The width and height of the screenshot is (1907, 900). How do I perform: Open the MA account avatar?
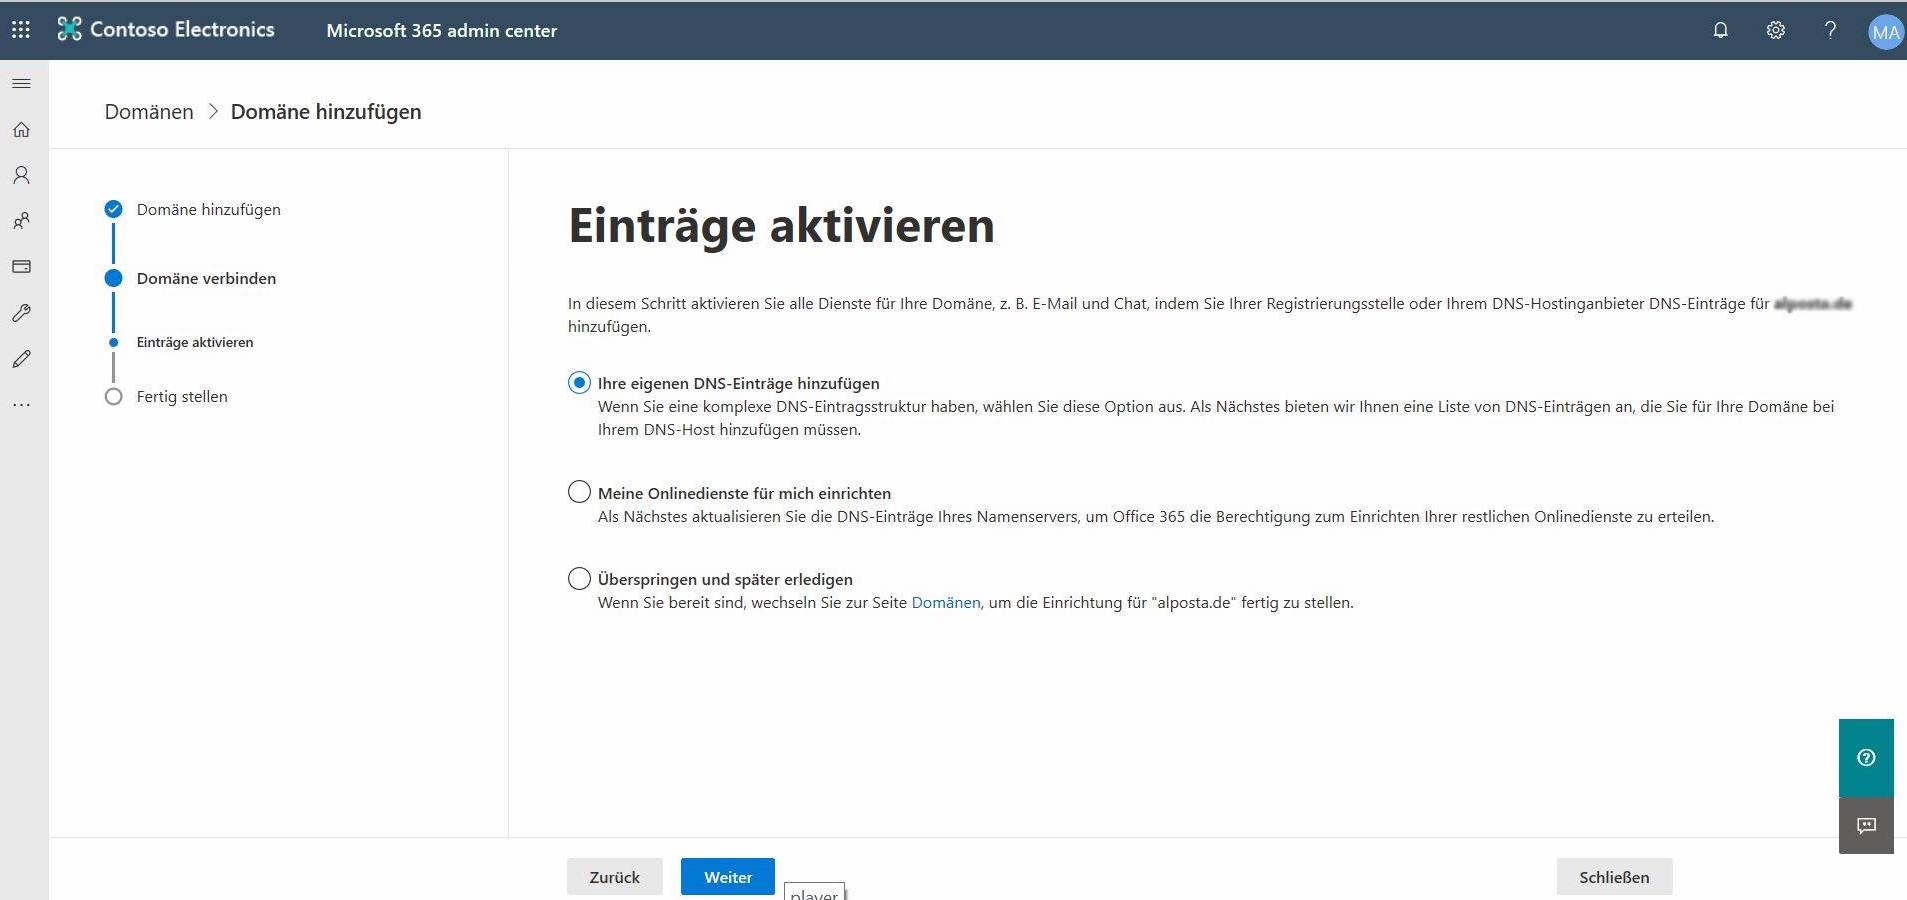pos(1885,32)
